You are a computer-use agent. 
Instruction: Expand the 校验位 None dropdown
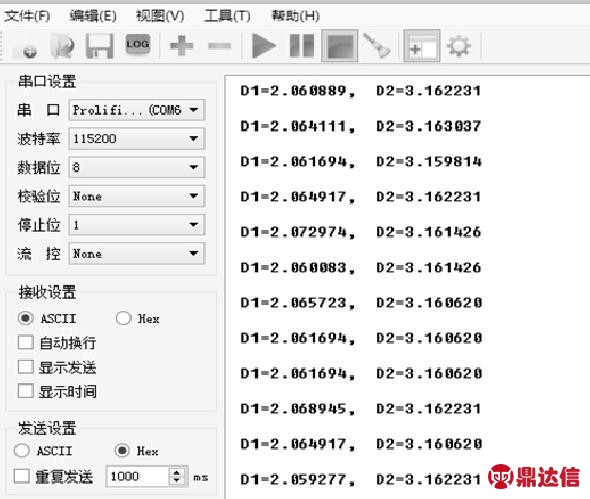[137, 196]
